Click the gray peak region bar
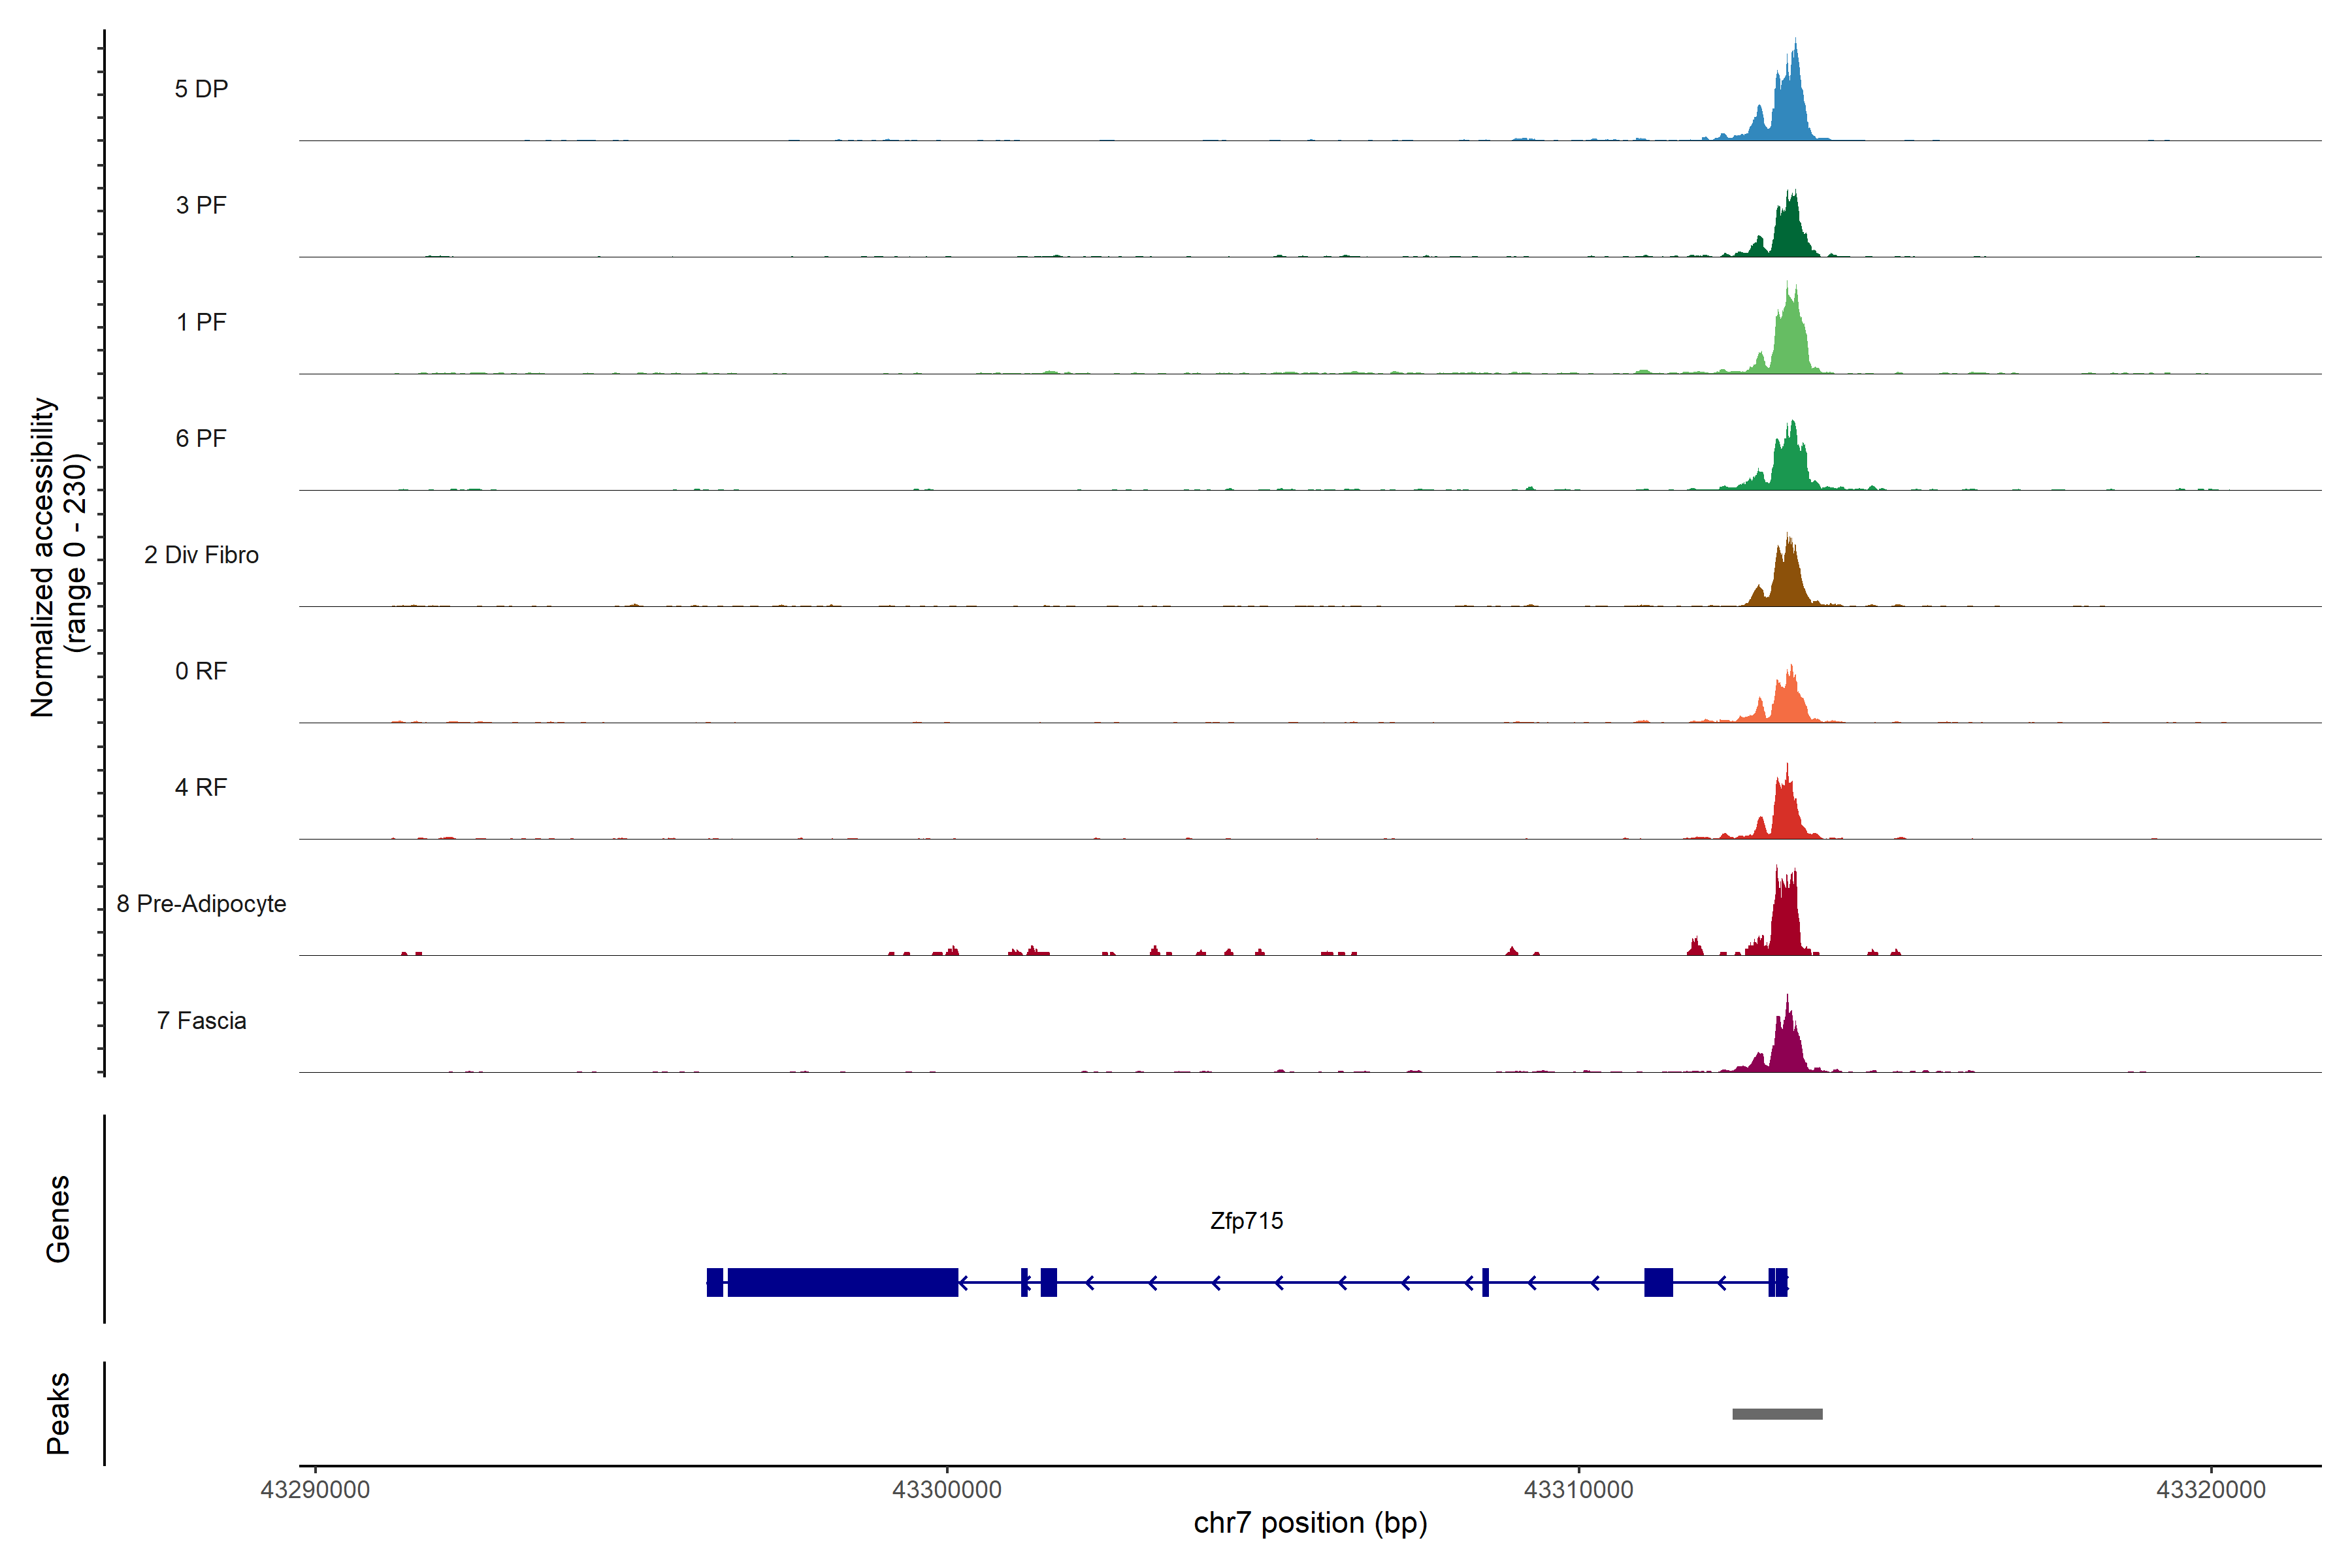The width and height of the screenshot is (2352, 1568). click(x=1777, y=1414)
